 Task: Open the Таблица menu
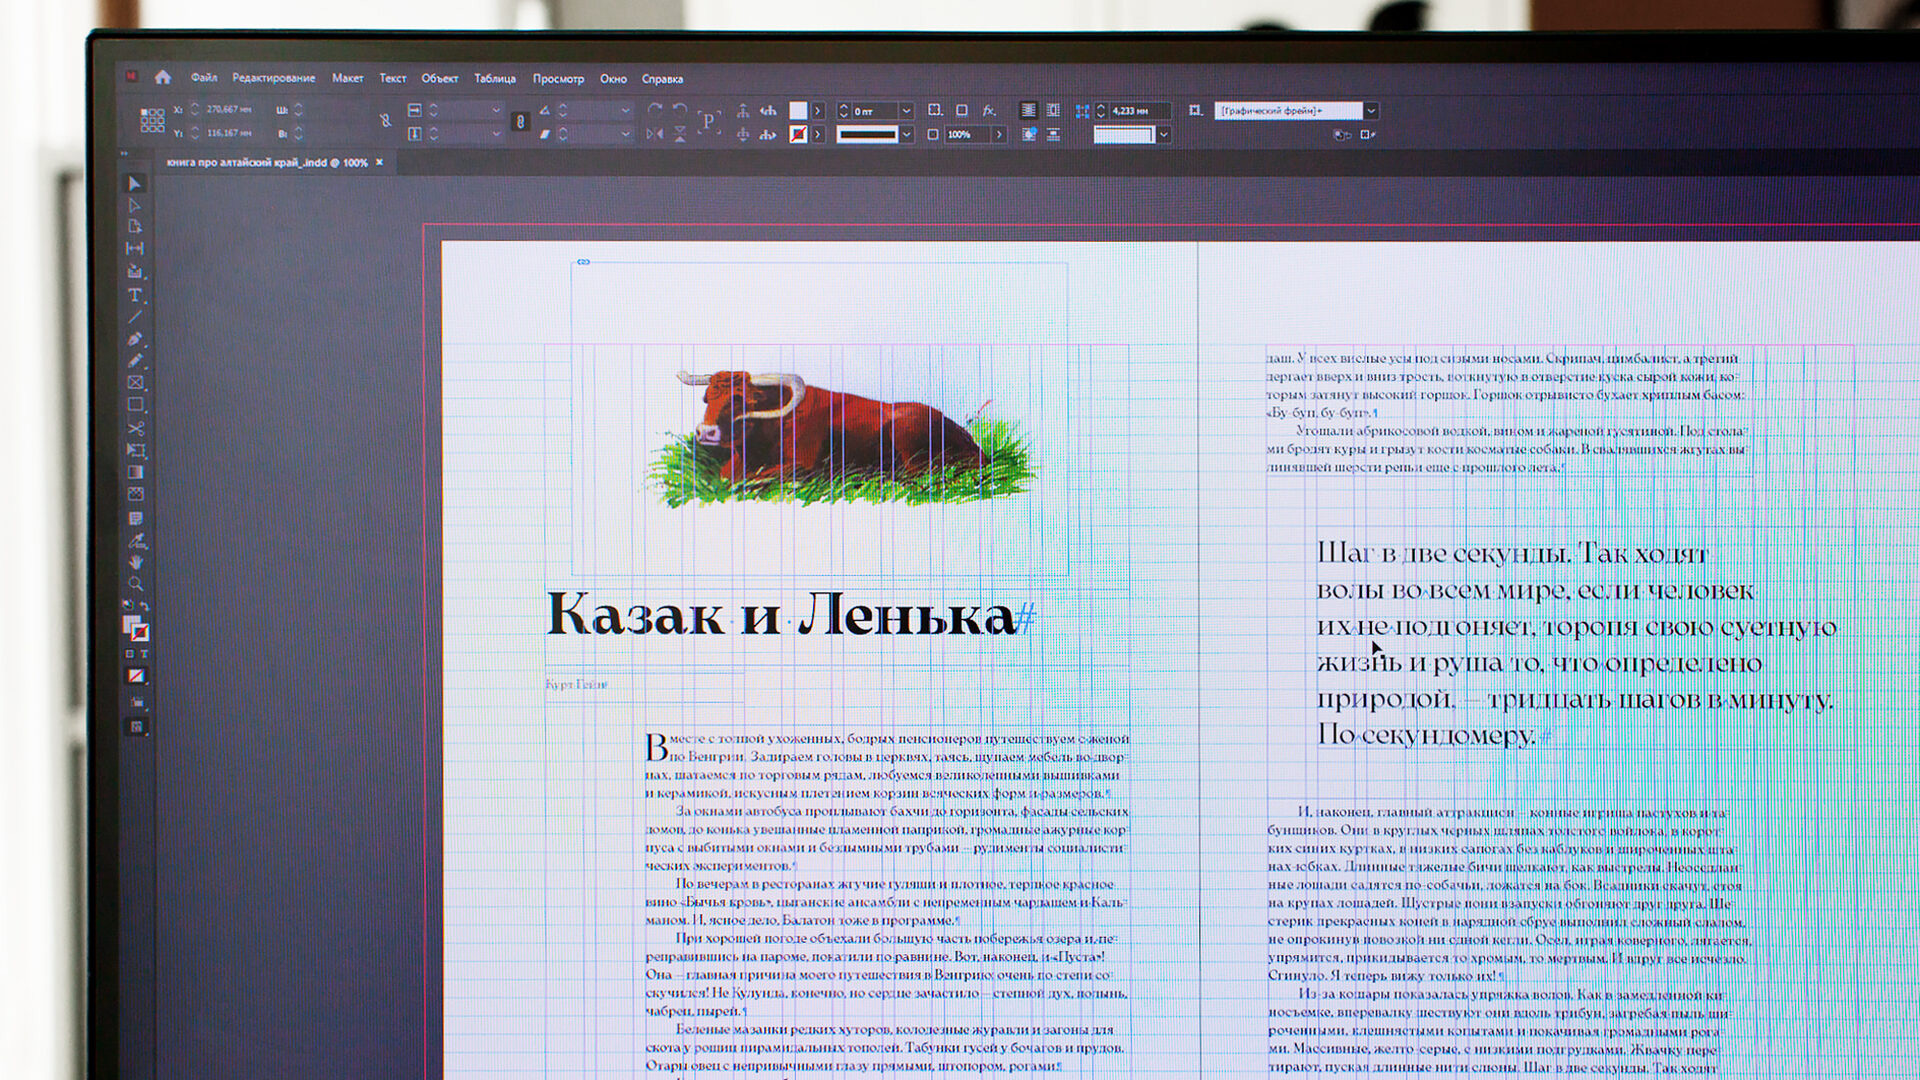point(494,79)
